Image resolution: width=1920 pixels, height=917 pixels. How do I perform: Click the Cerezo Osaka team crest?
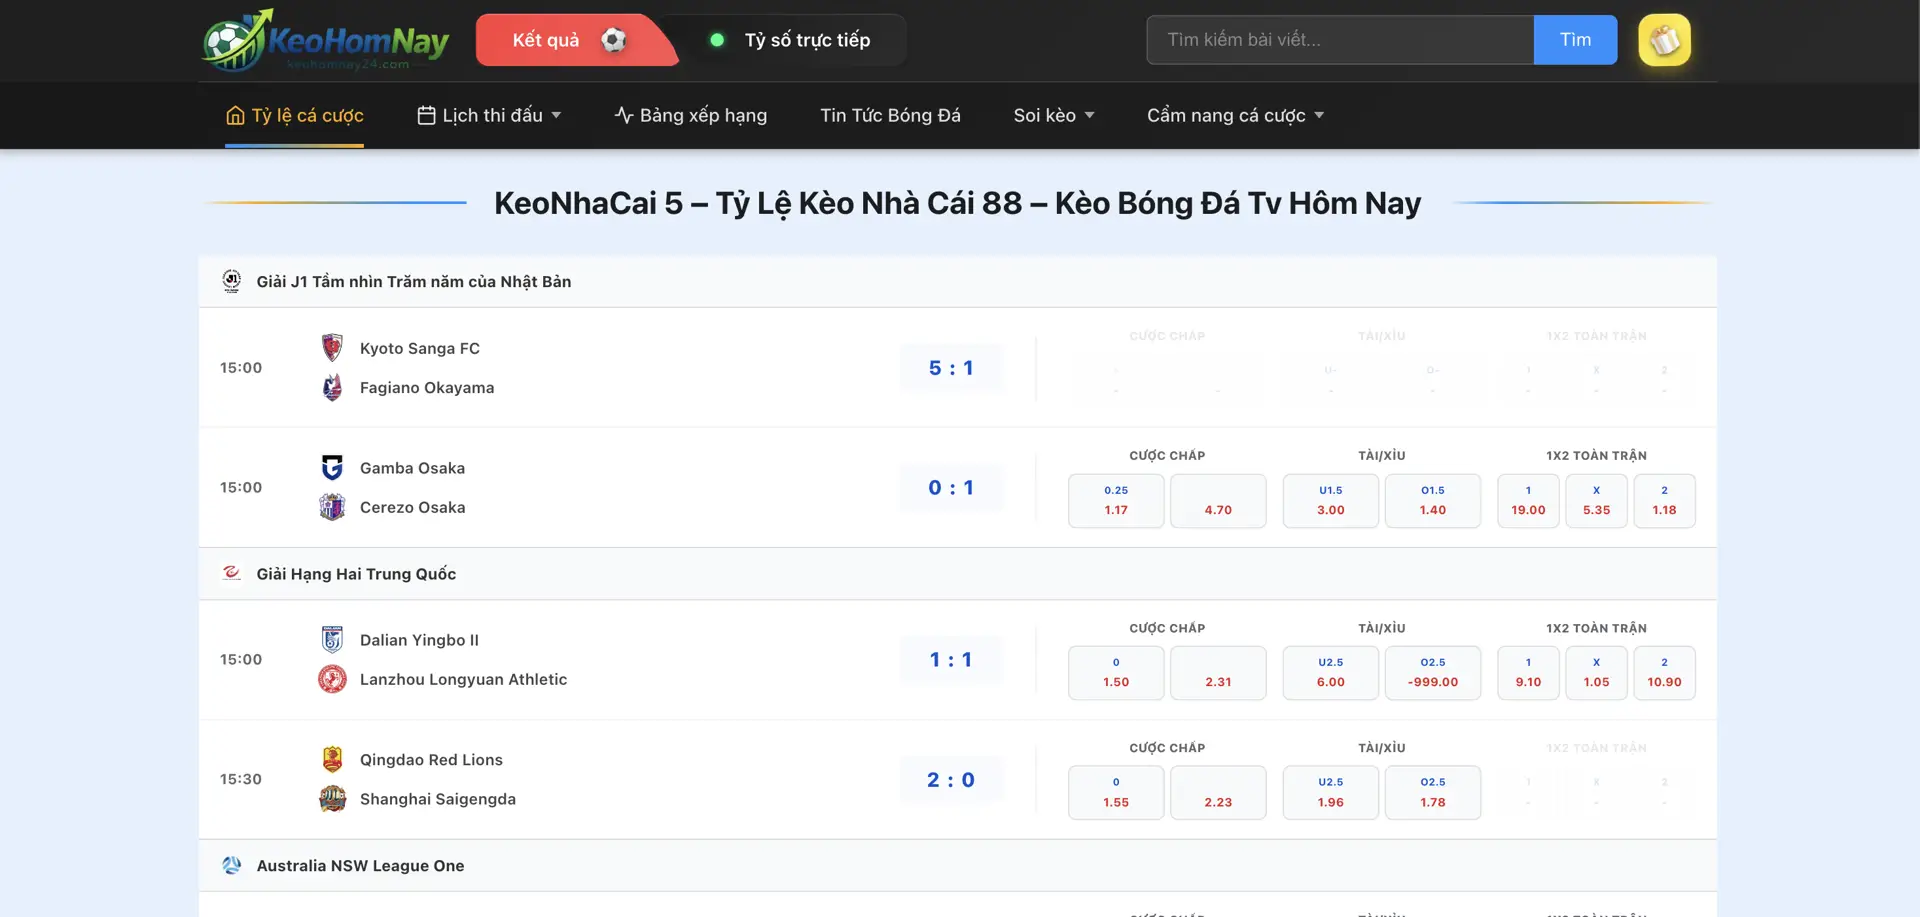click(332, 507)
